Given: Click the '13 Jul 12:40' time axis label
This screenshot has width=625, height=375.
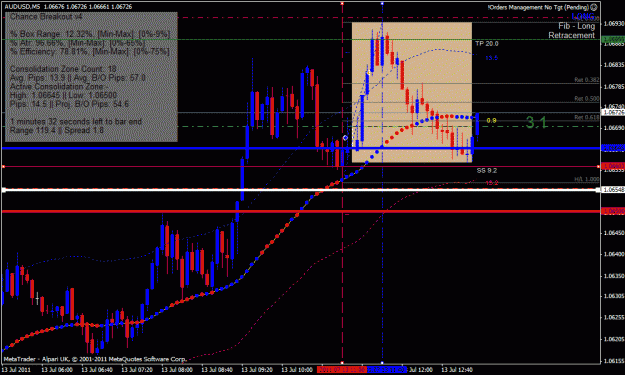Looking at the screenshot, I should coord(457,370).
